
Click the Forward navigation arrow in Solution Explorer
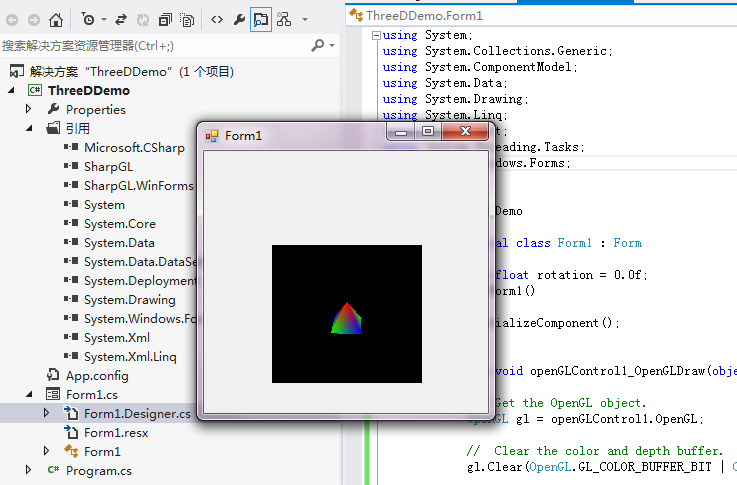click(34, 20)
